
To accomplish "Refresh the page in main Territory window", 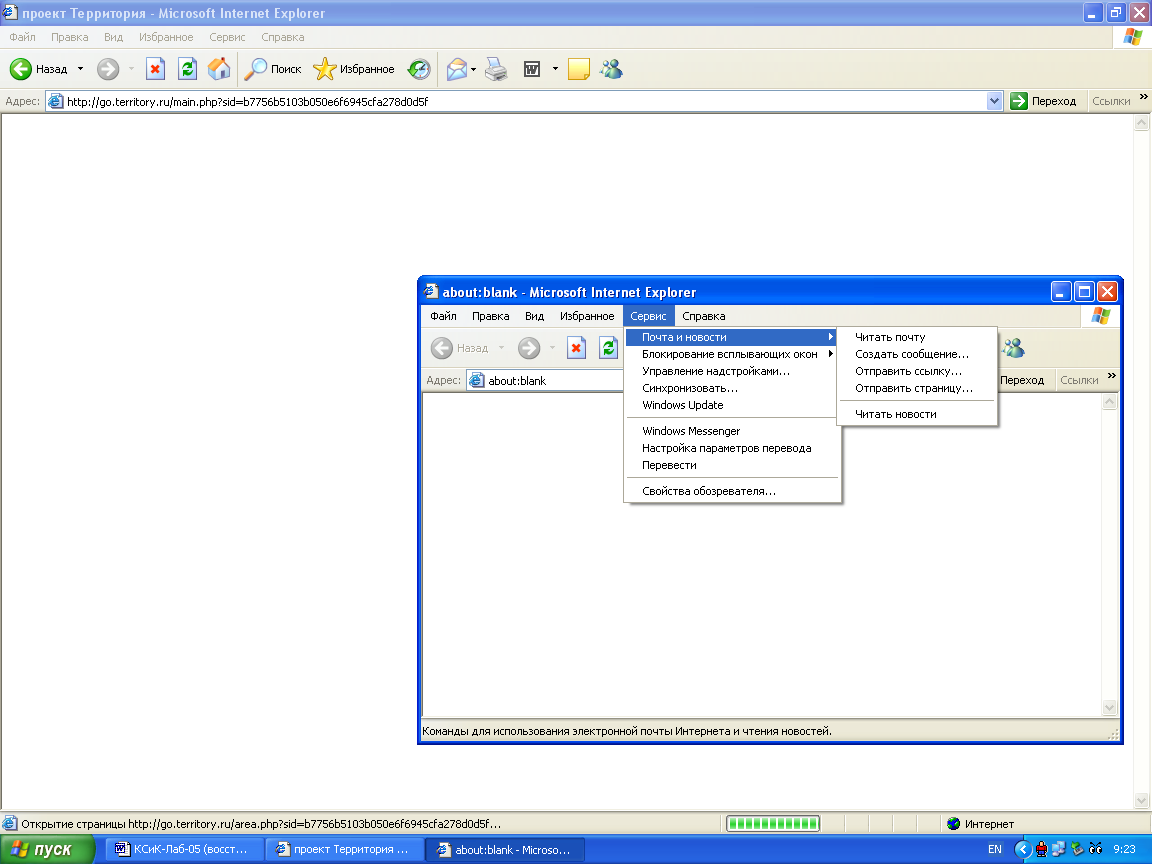I will coord(187,69).
